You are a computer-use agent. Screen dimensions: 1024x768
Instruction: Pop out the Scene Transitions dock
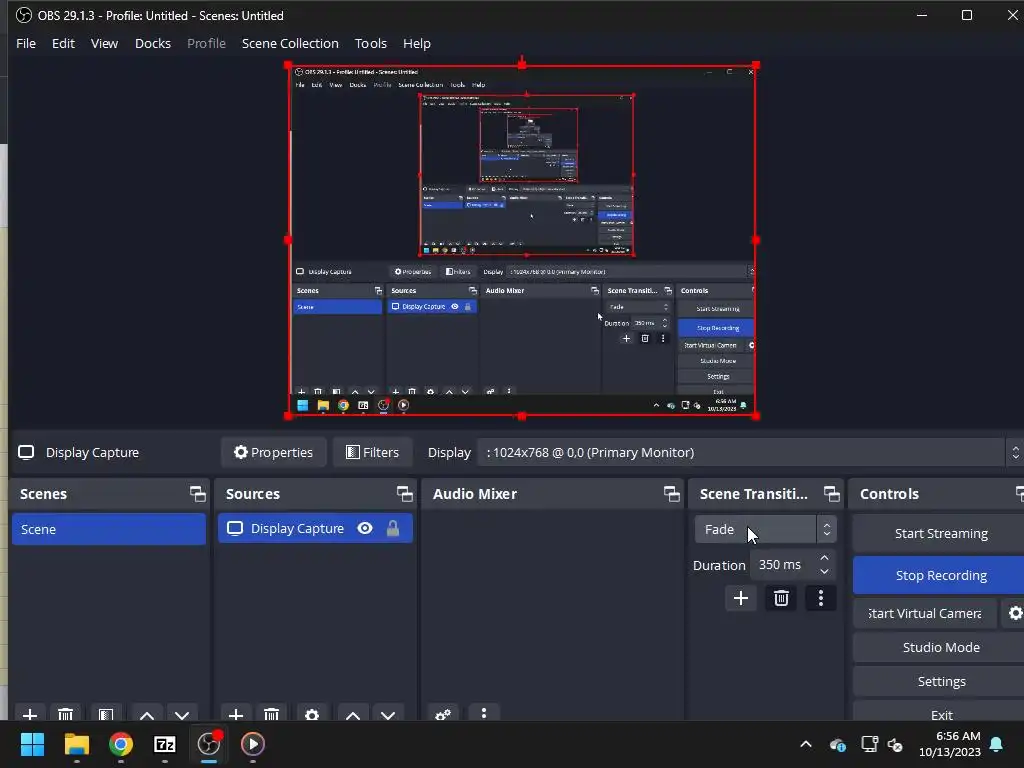831,494
